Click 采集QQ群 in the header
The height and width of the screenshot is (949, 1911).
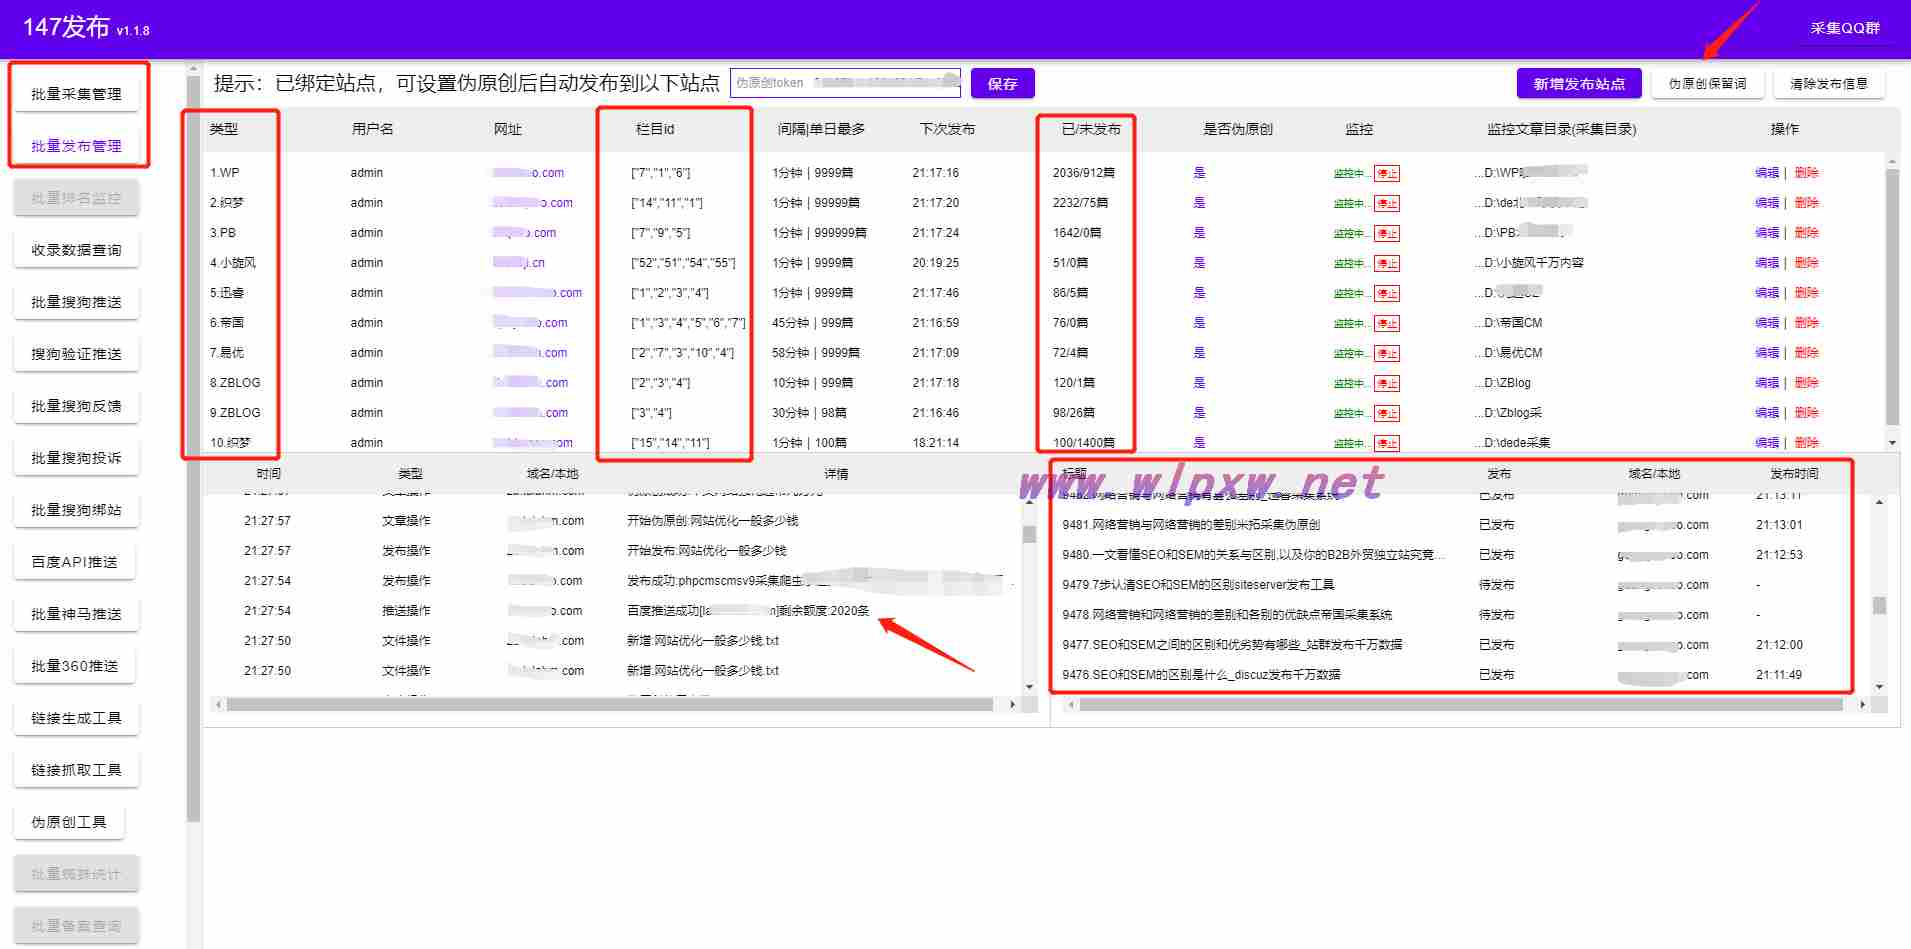click(1845, 29)
